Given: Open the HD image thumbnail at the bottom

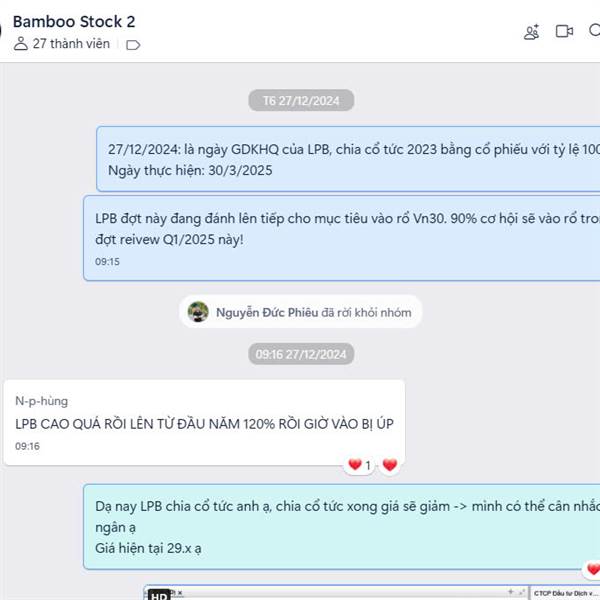Looking at the screenshot, I should 372,592.
